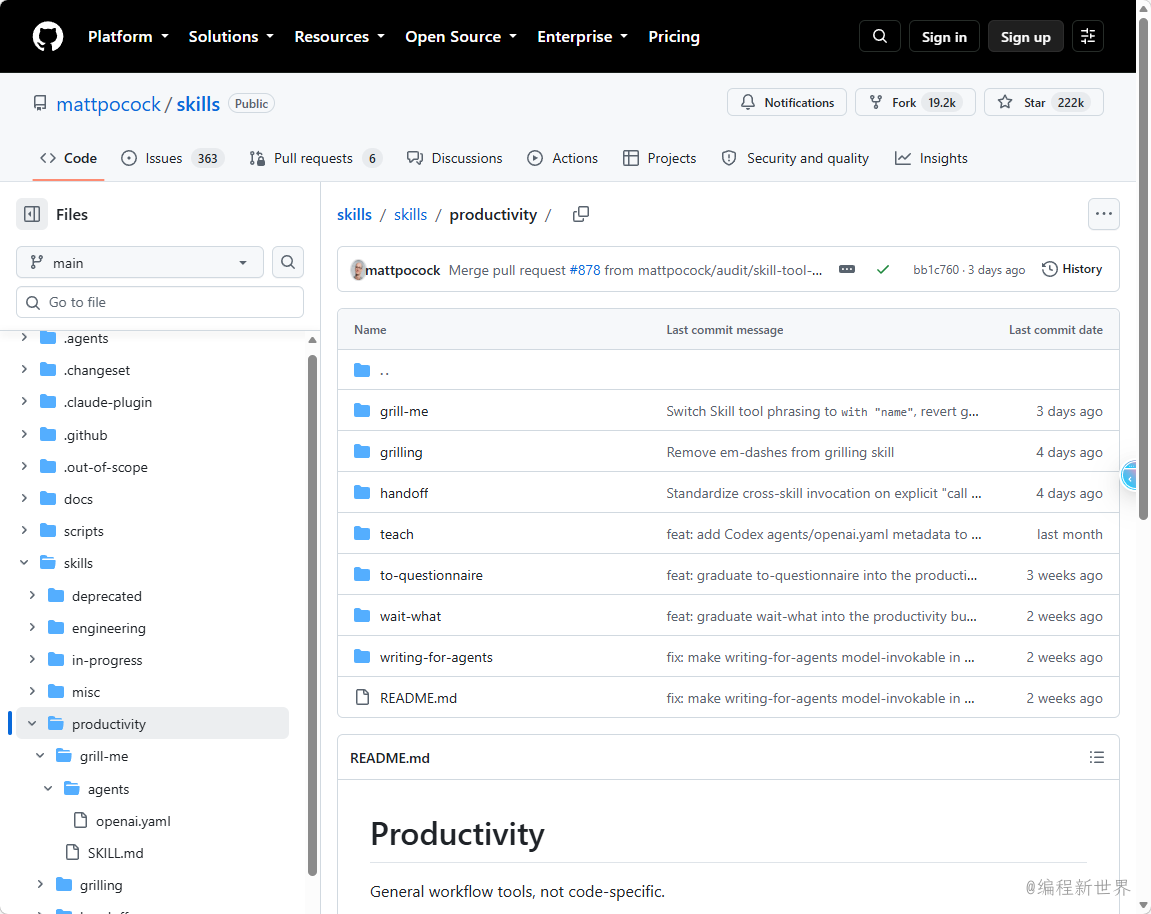Expand the grilling folder chevron in tree
The width and height of the screenshot is (1151, 914).
pyautogui.click(x=40, y=885)
